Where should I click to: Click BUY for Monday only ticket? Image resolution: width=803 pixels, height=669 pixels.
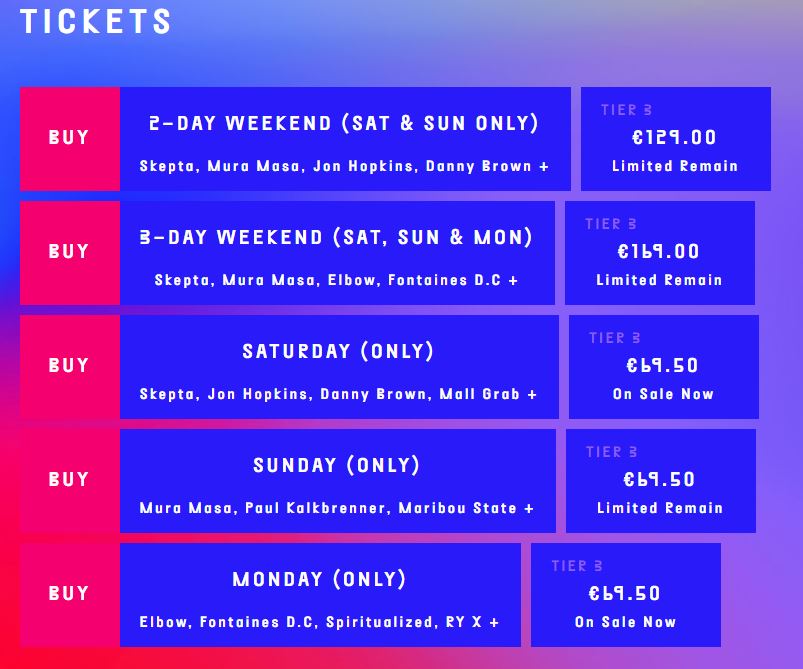coord(70,594)
